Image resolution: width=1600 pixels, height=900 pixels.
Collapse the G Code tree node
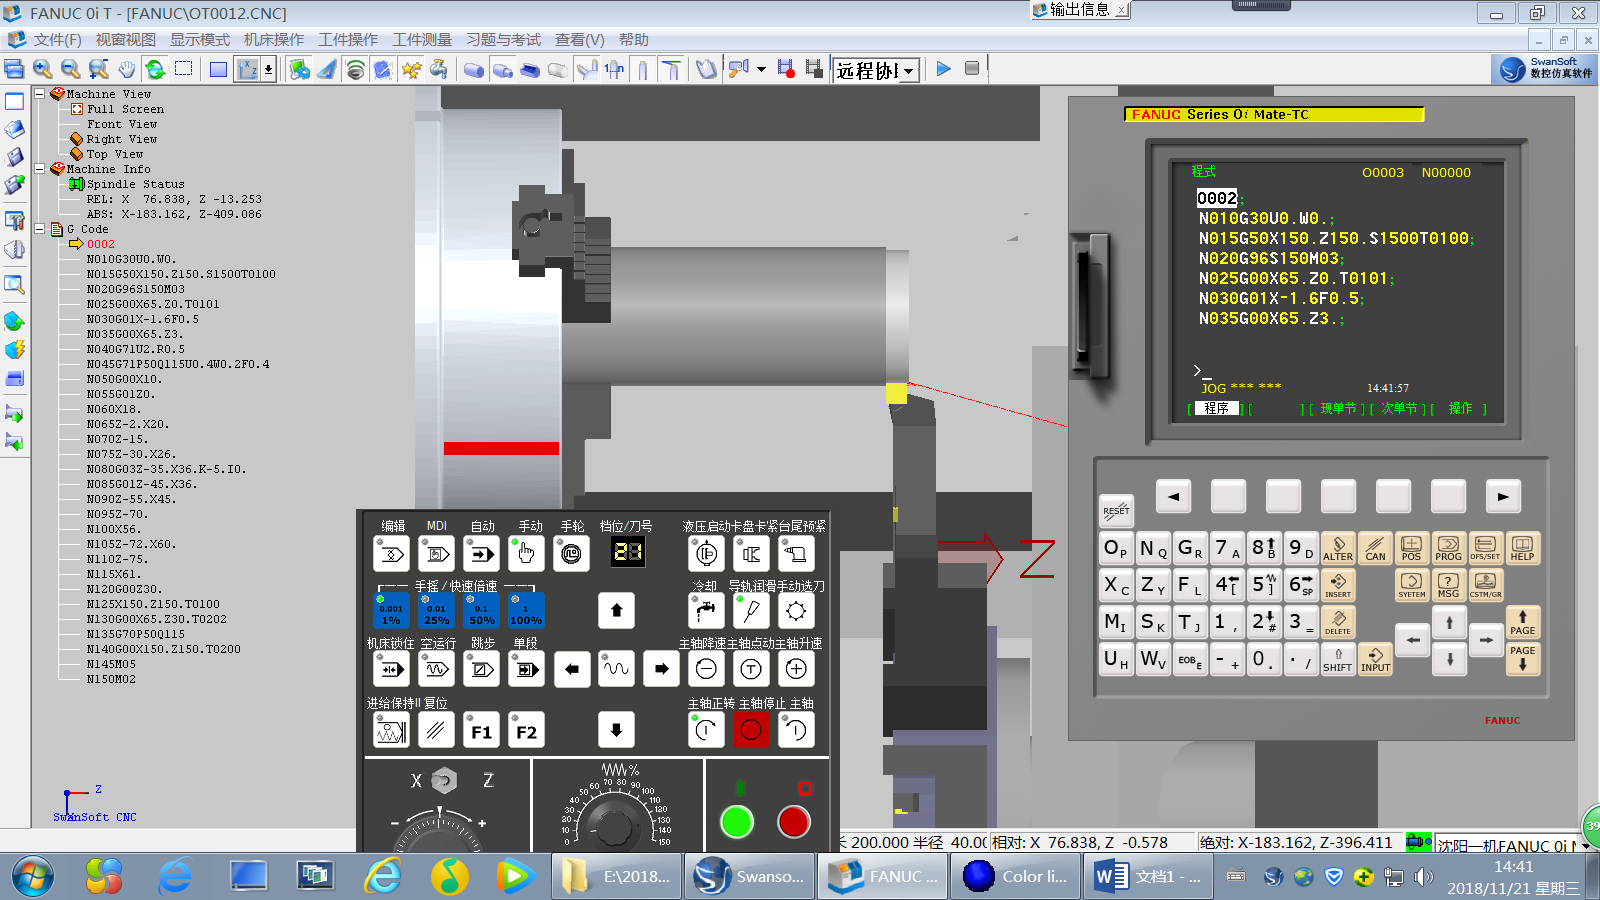[40, 229]
